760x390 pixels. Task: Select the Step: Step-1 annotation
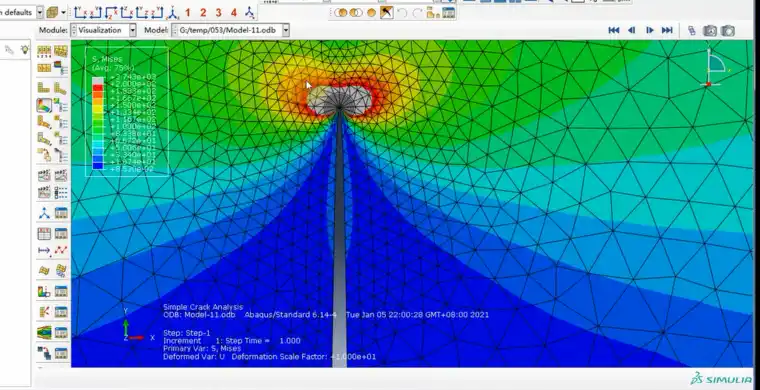click(187, 333)
